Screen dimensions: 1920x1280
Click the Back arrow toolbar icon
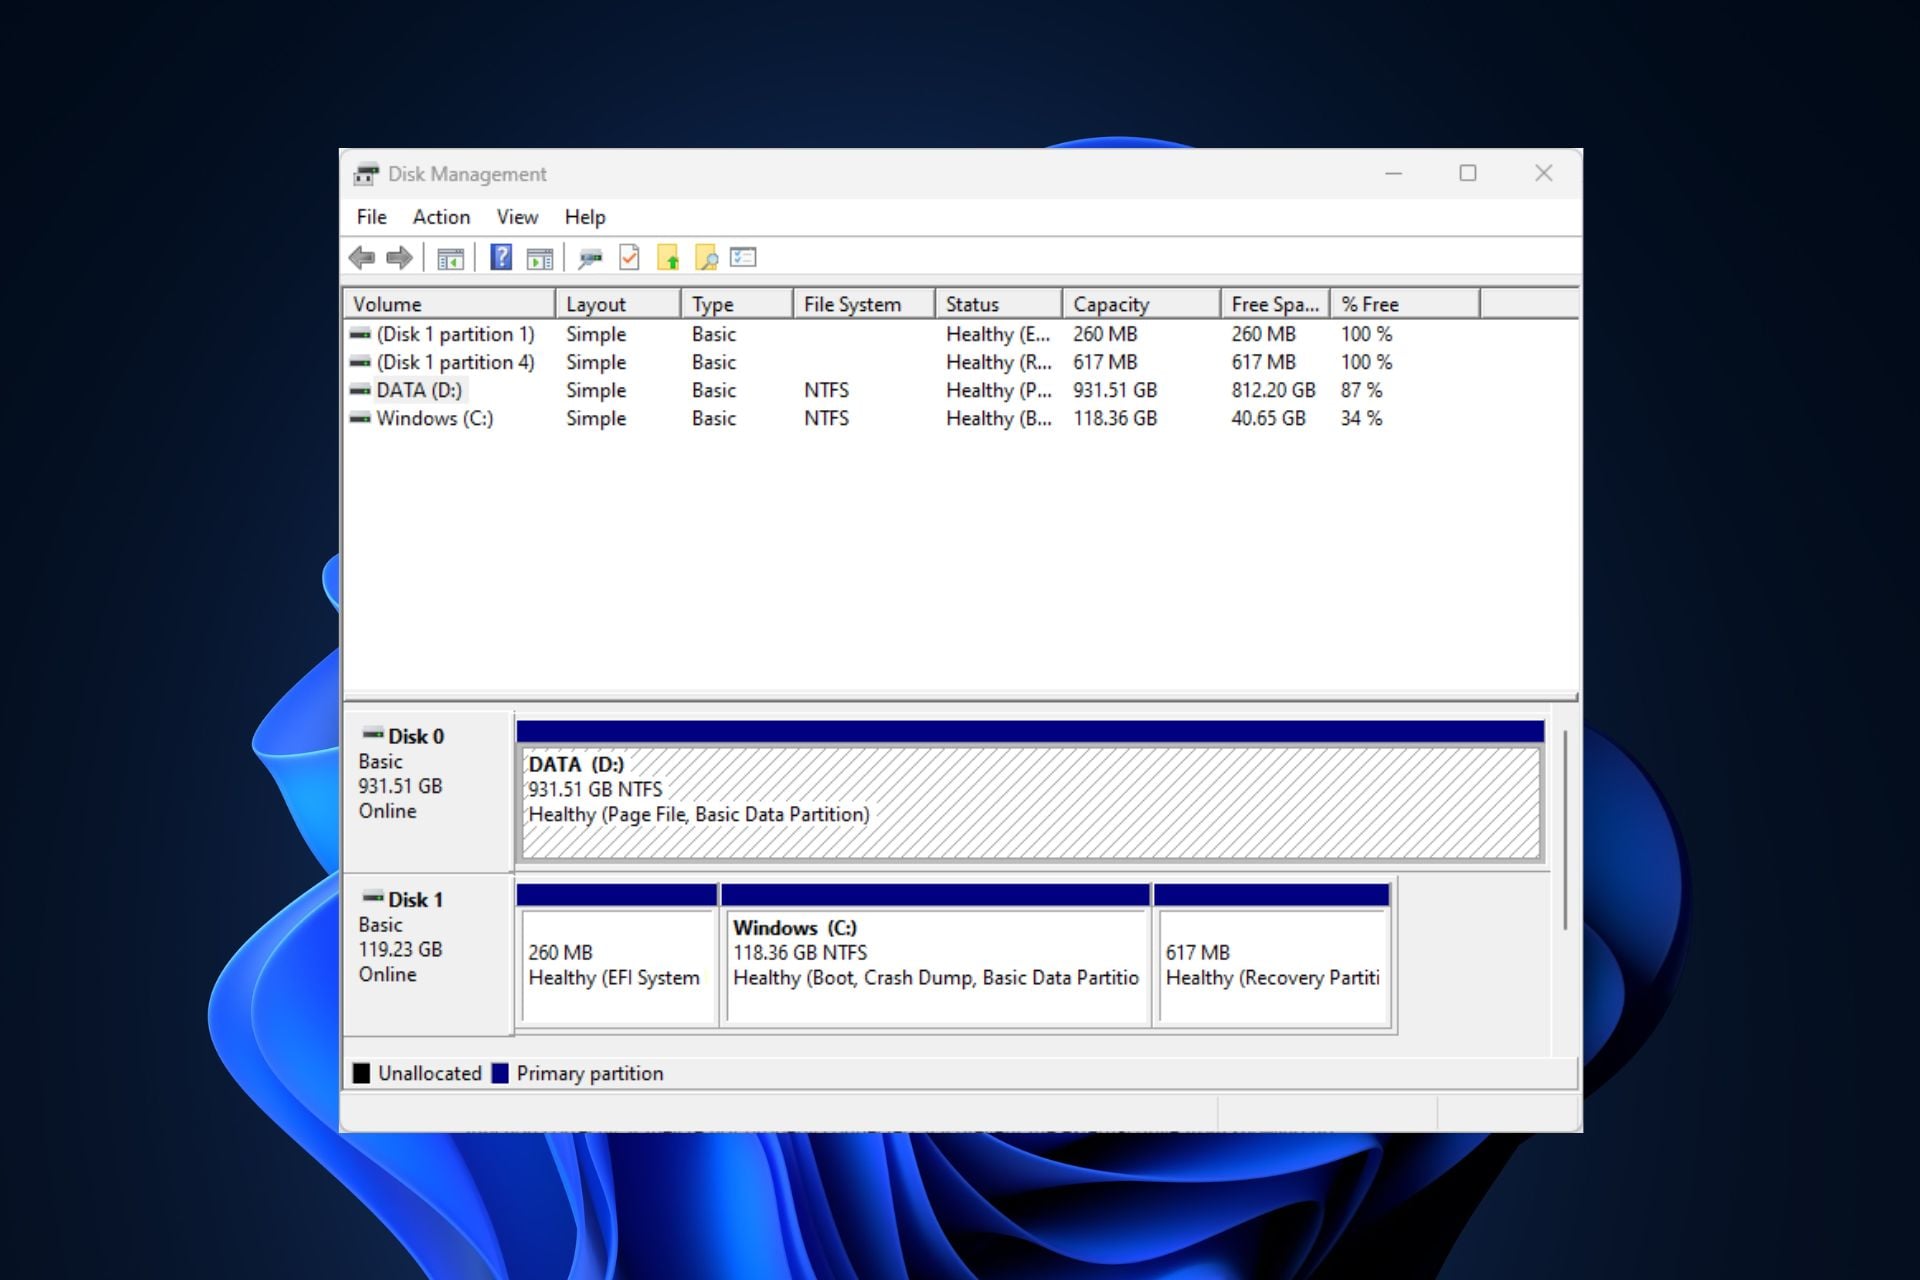(x=362, y=258)
